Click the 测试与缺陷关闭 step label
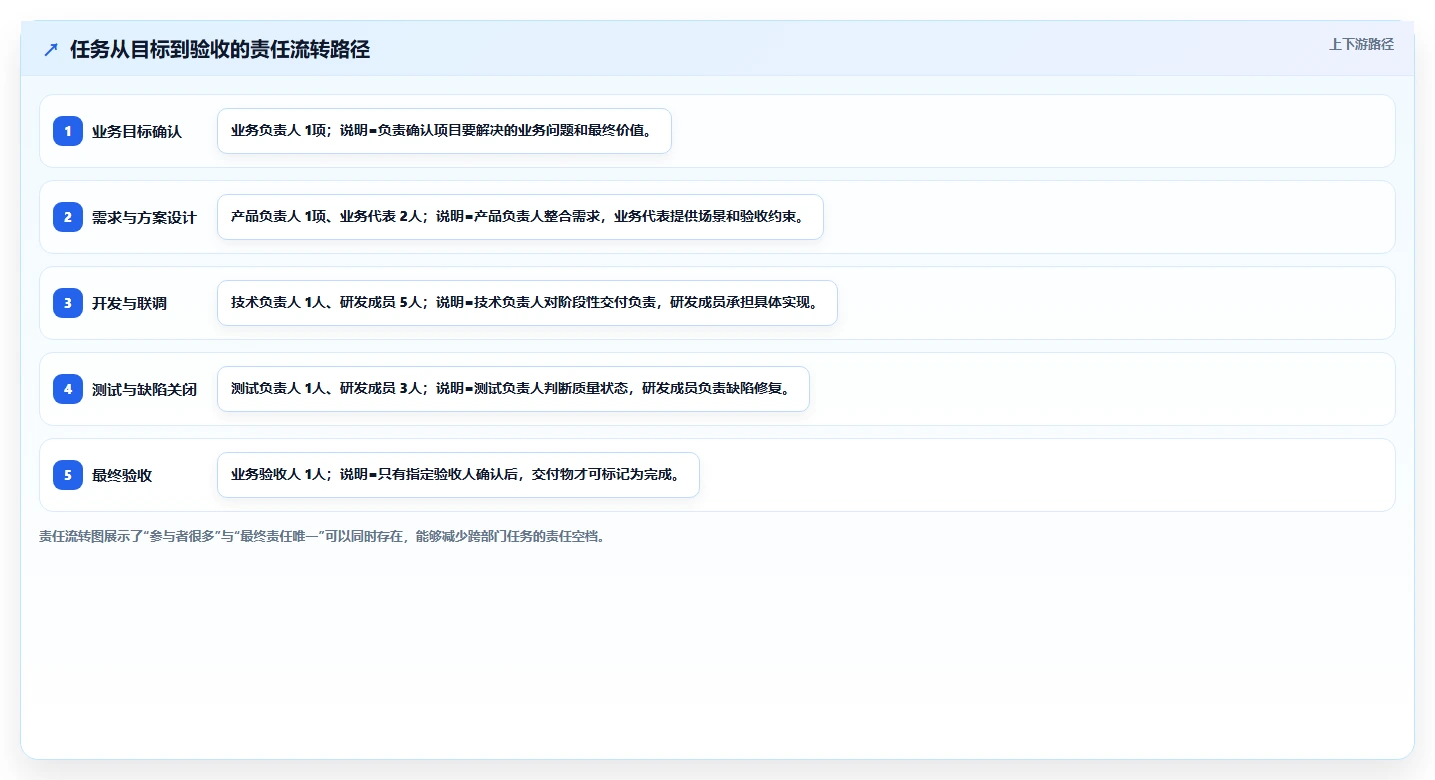Image resolution: width=1435 pixels, height=780 pixels. (144, 389)
